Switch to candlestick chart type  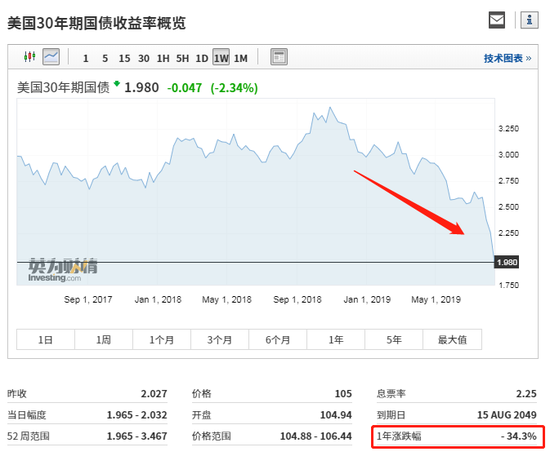coord(30,56)
